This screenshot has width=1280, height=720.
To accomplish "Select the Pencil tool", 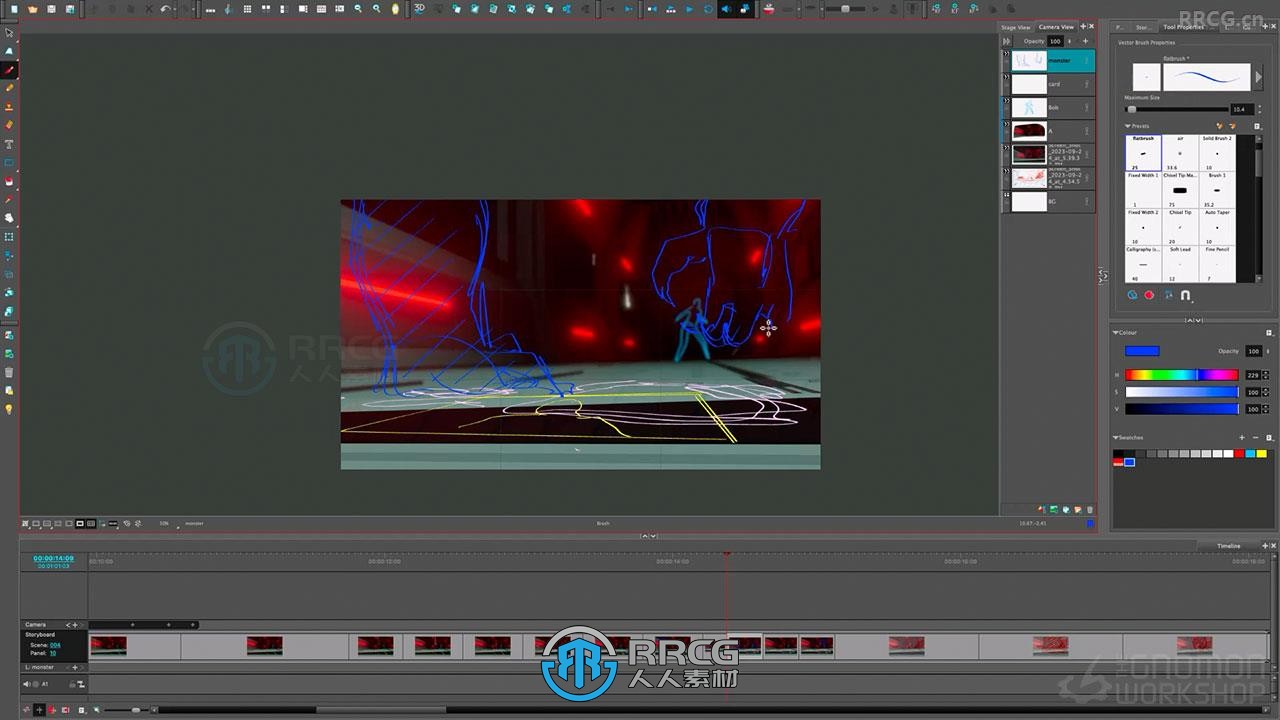I will coord(9,89).
